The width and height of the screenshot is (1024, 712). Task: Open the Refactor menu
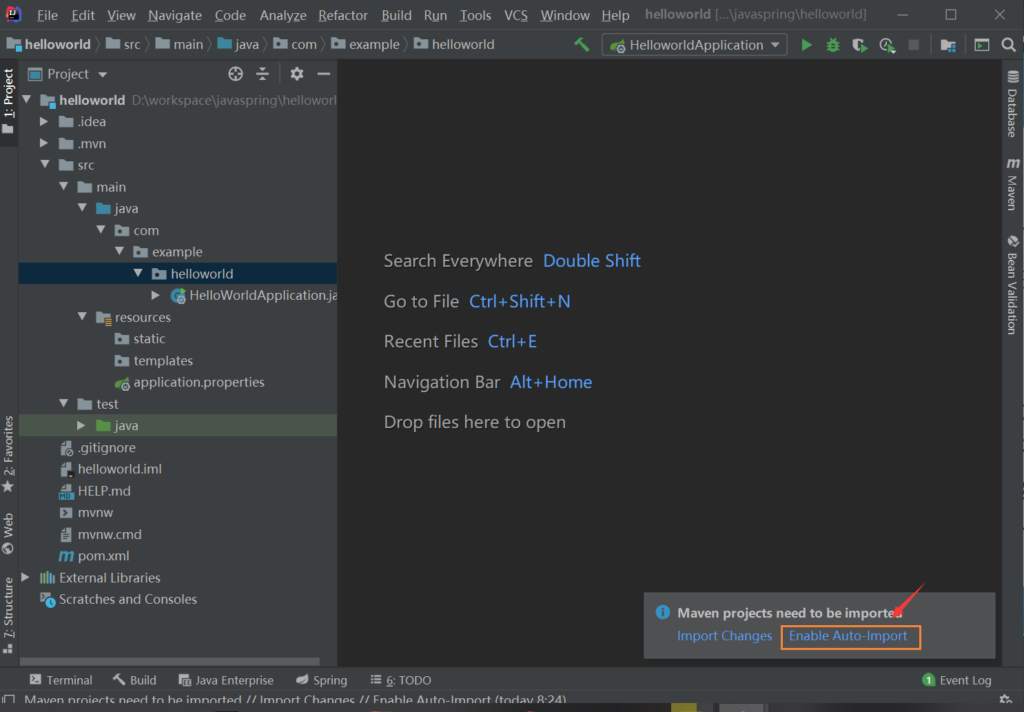click(x=343, y=15)
